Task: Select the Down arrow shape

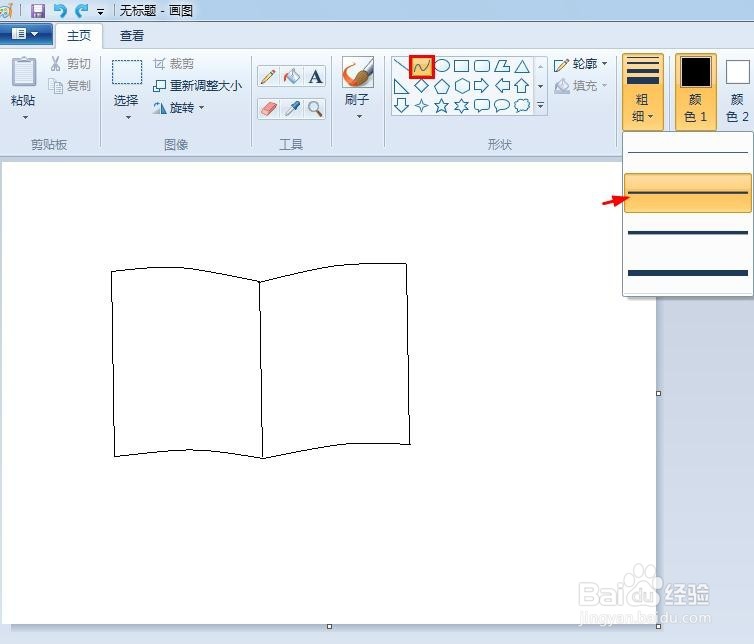Action: (x=401, y=105)
